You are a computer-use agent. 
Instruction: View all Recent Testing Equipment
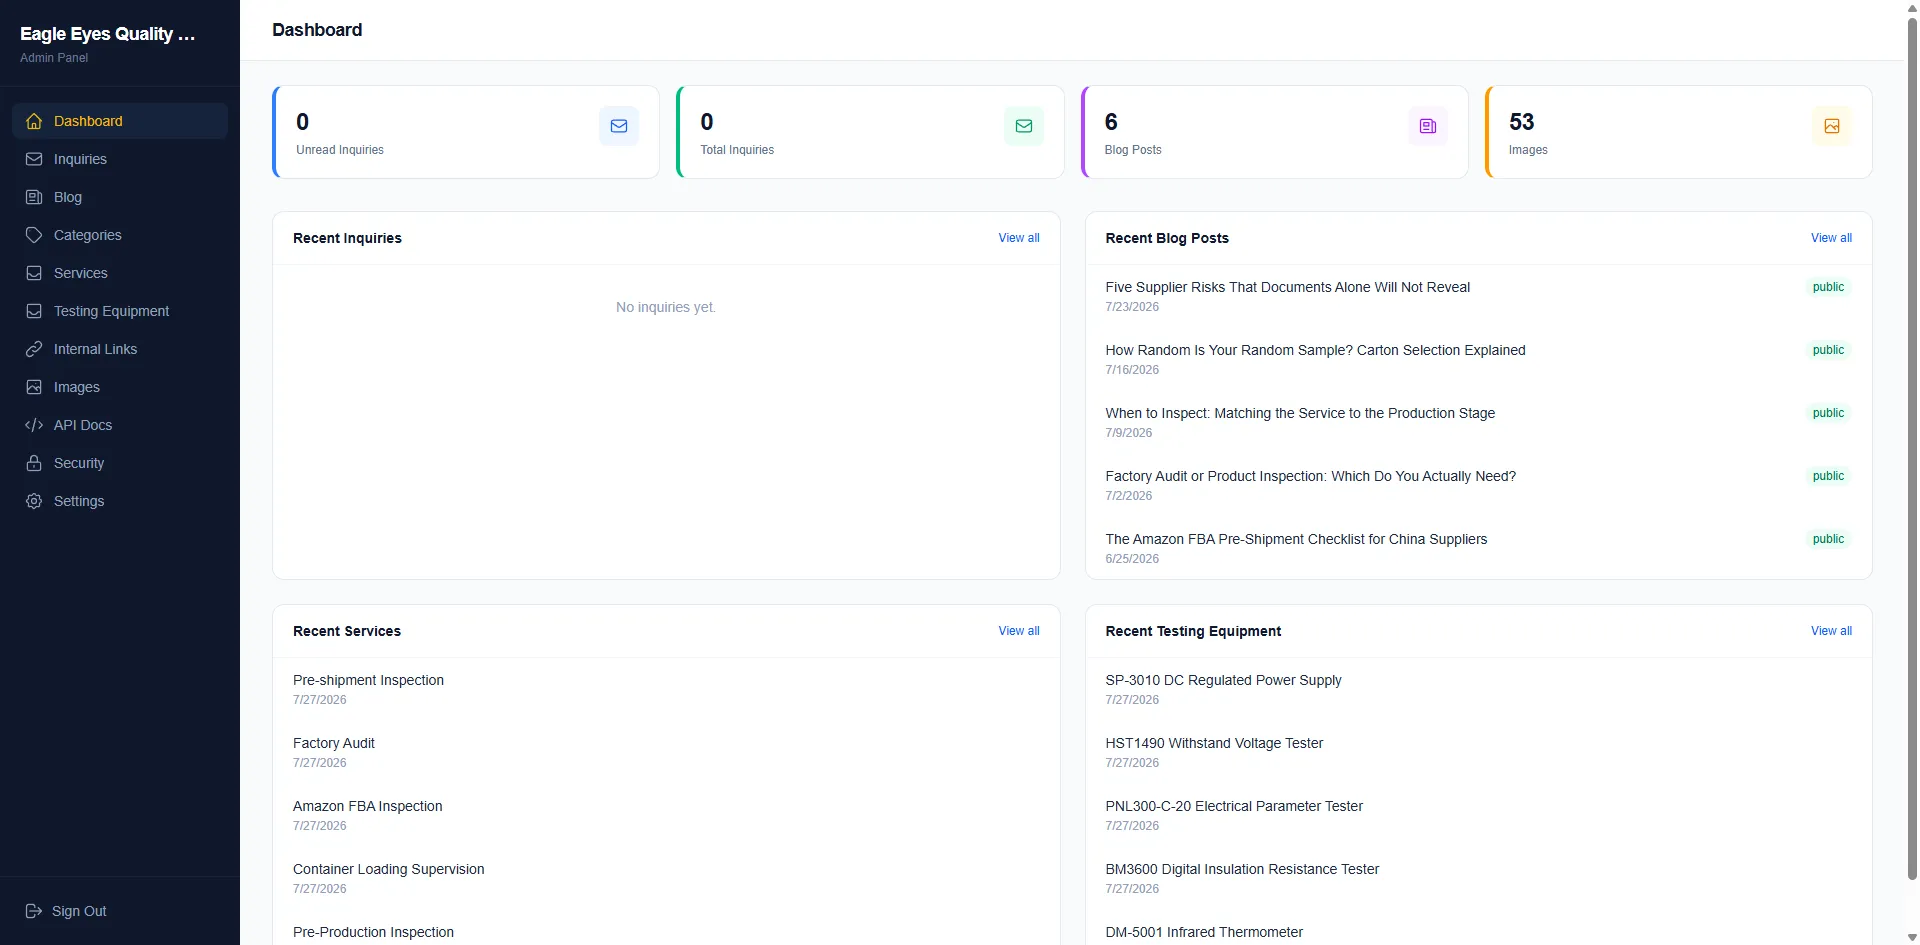pyautogui.click(x=1831, y=631)
